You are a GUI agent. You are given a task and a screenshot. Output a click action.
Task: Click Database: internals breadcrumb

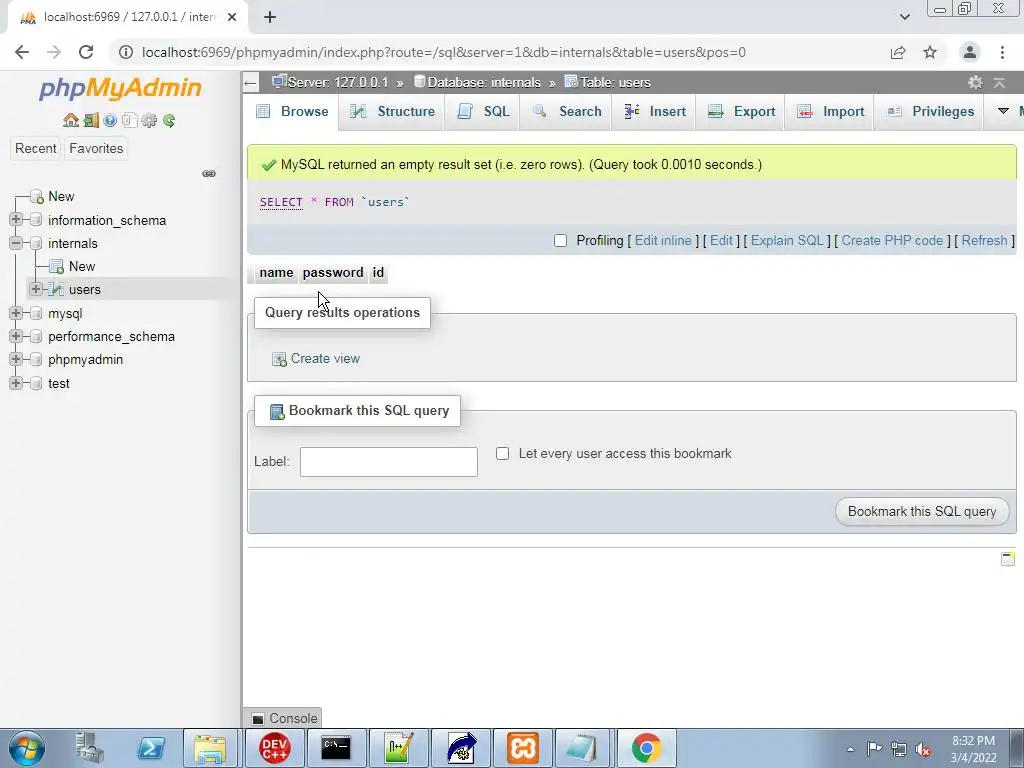click(x=484, y=82)
